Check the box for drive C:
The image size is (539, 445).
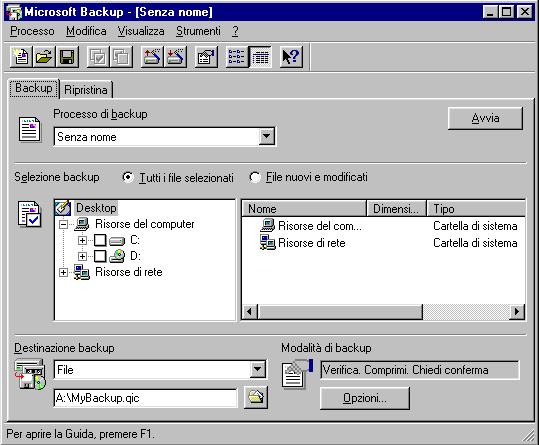(100, 240)
